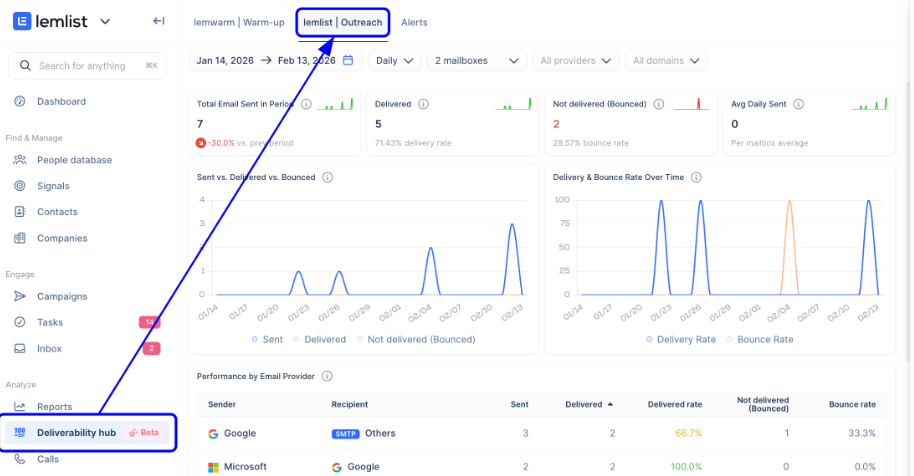Click the Bounce rate column header
Image resolution: width=914 pixels, height=476 pixels.
[852, 404]
